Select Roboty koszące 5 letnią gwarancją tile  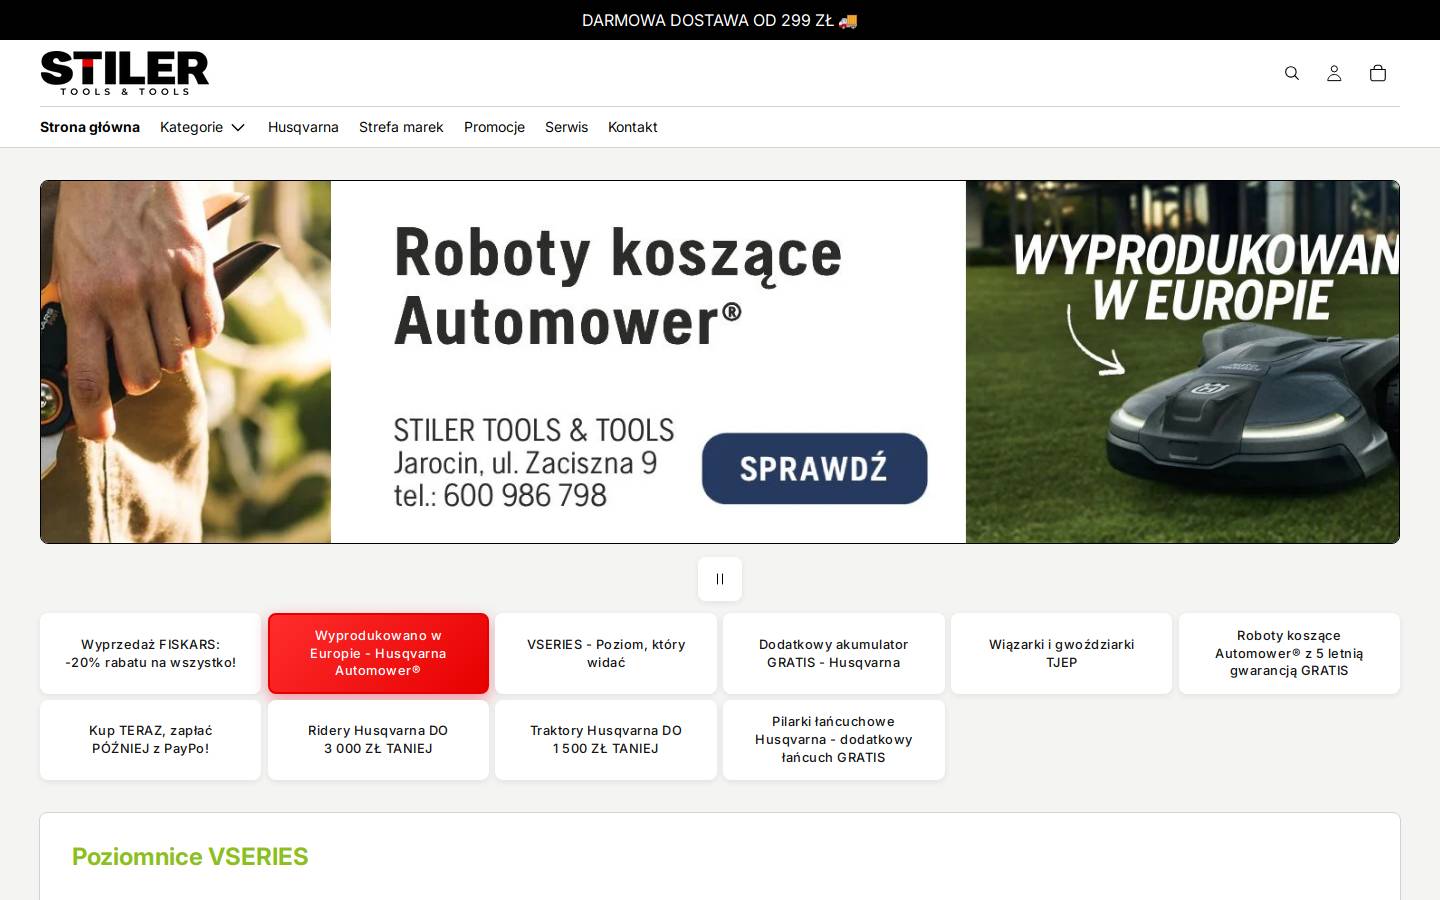click(x=1289, y=653)
